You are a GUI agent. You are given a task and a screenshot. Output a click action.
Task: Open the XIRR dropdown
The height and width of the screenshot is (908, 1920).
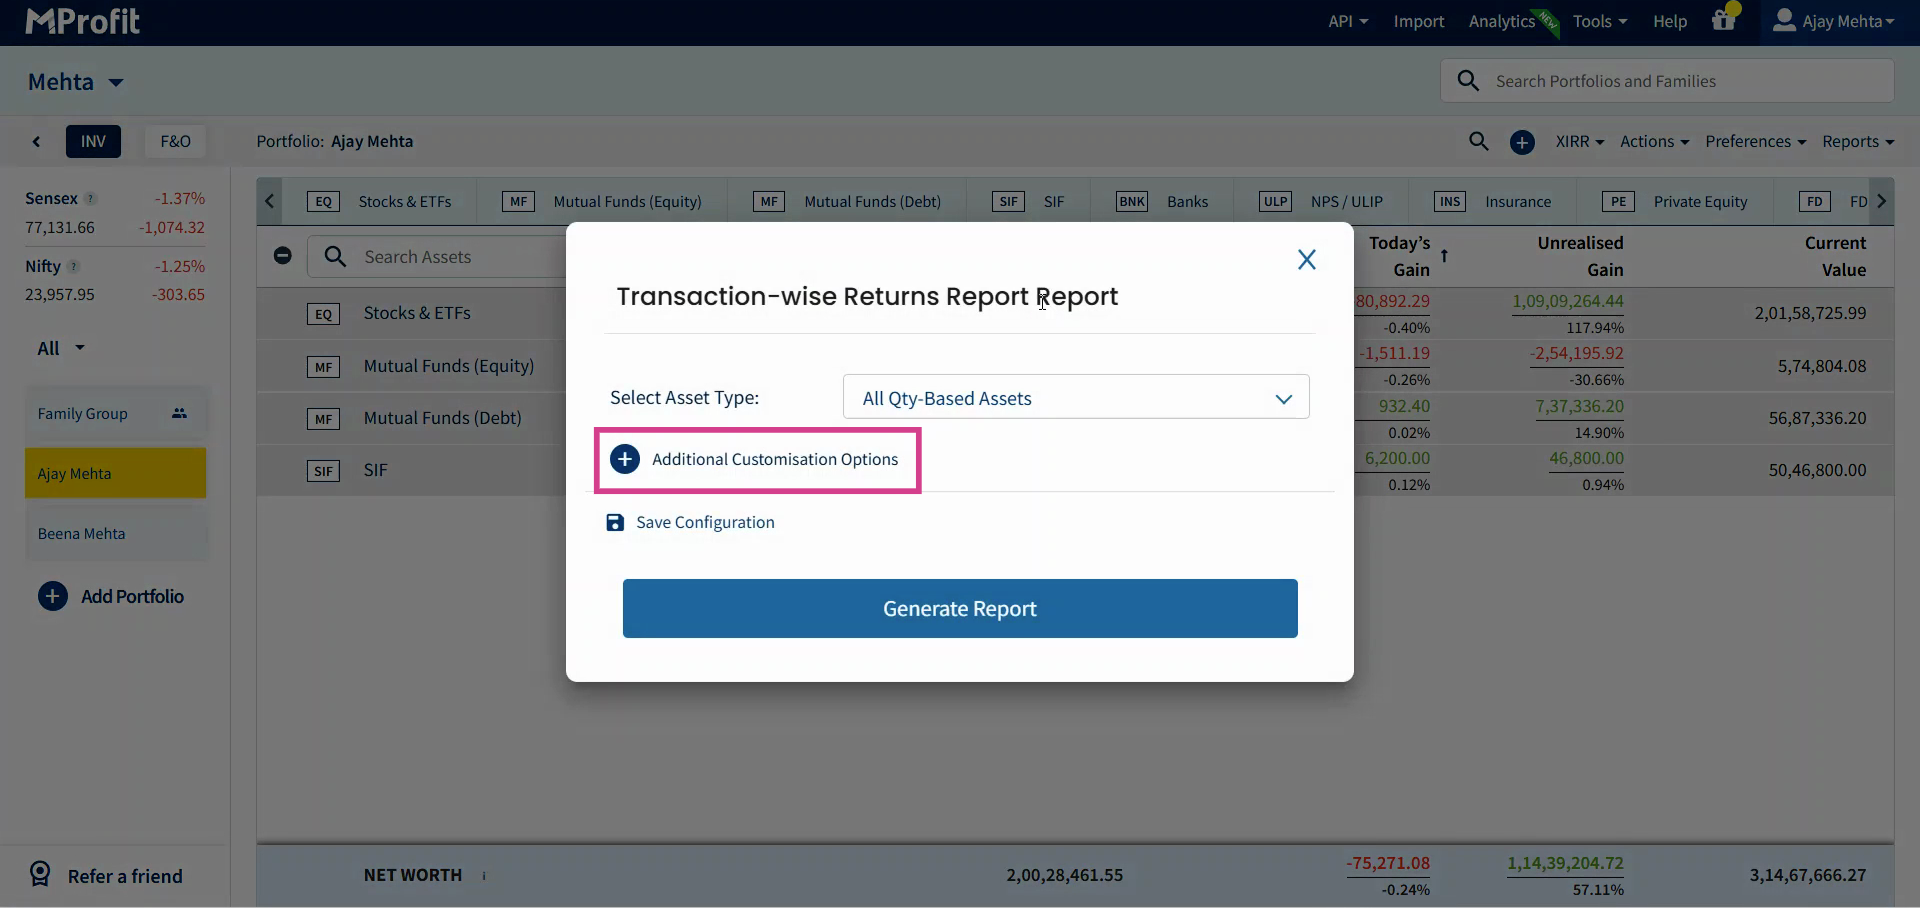[x=1579, y=141]
